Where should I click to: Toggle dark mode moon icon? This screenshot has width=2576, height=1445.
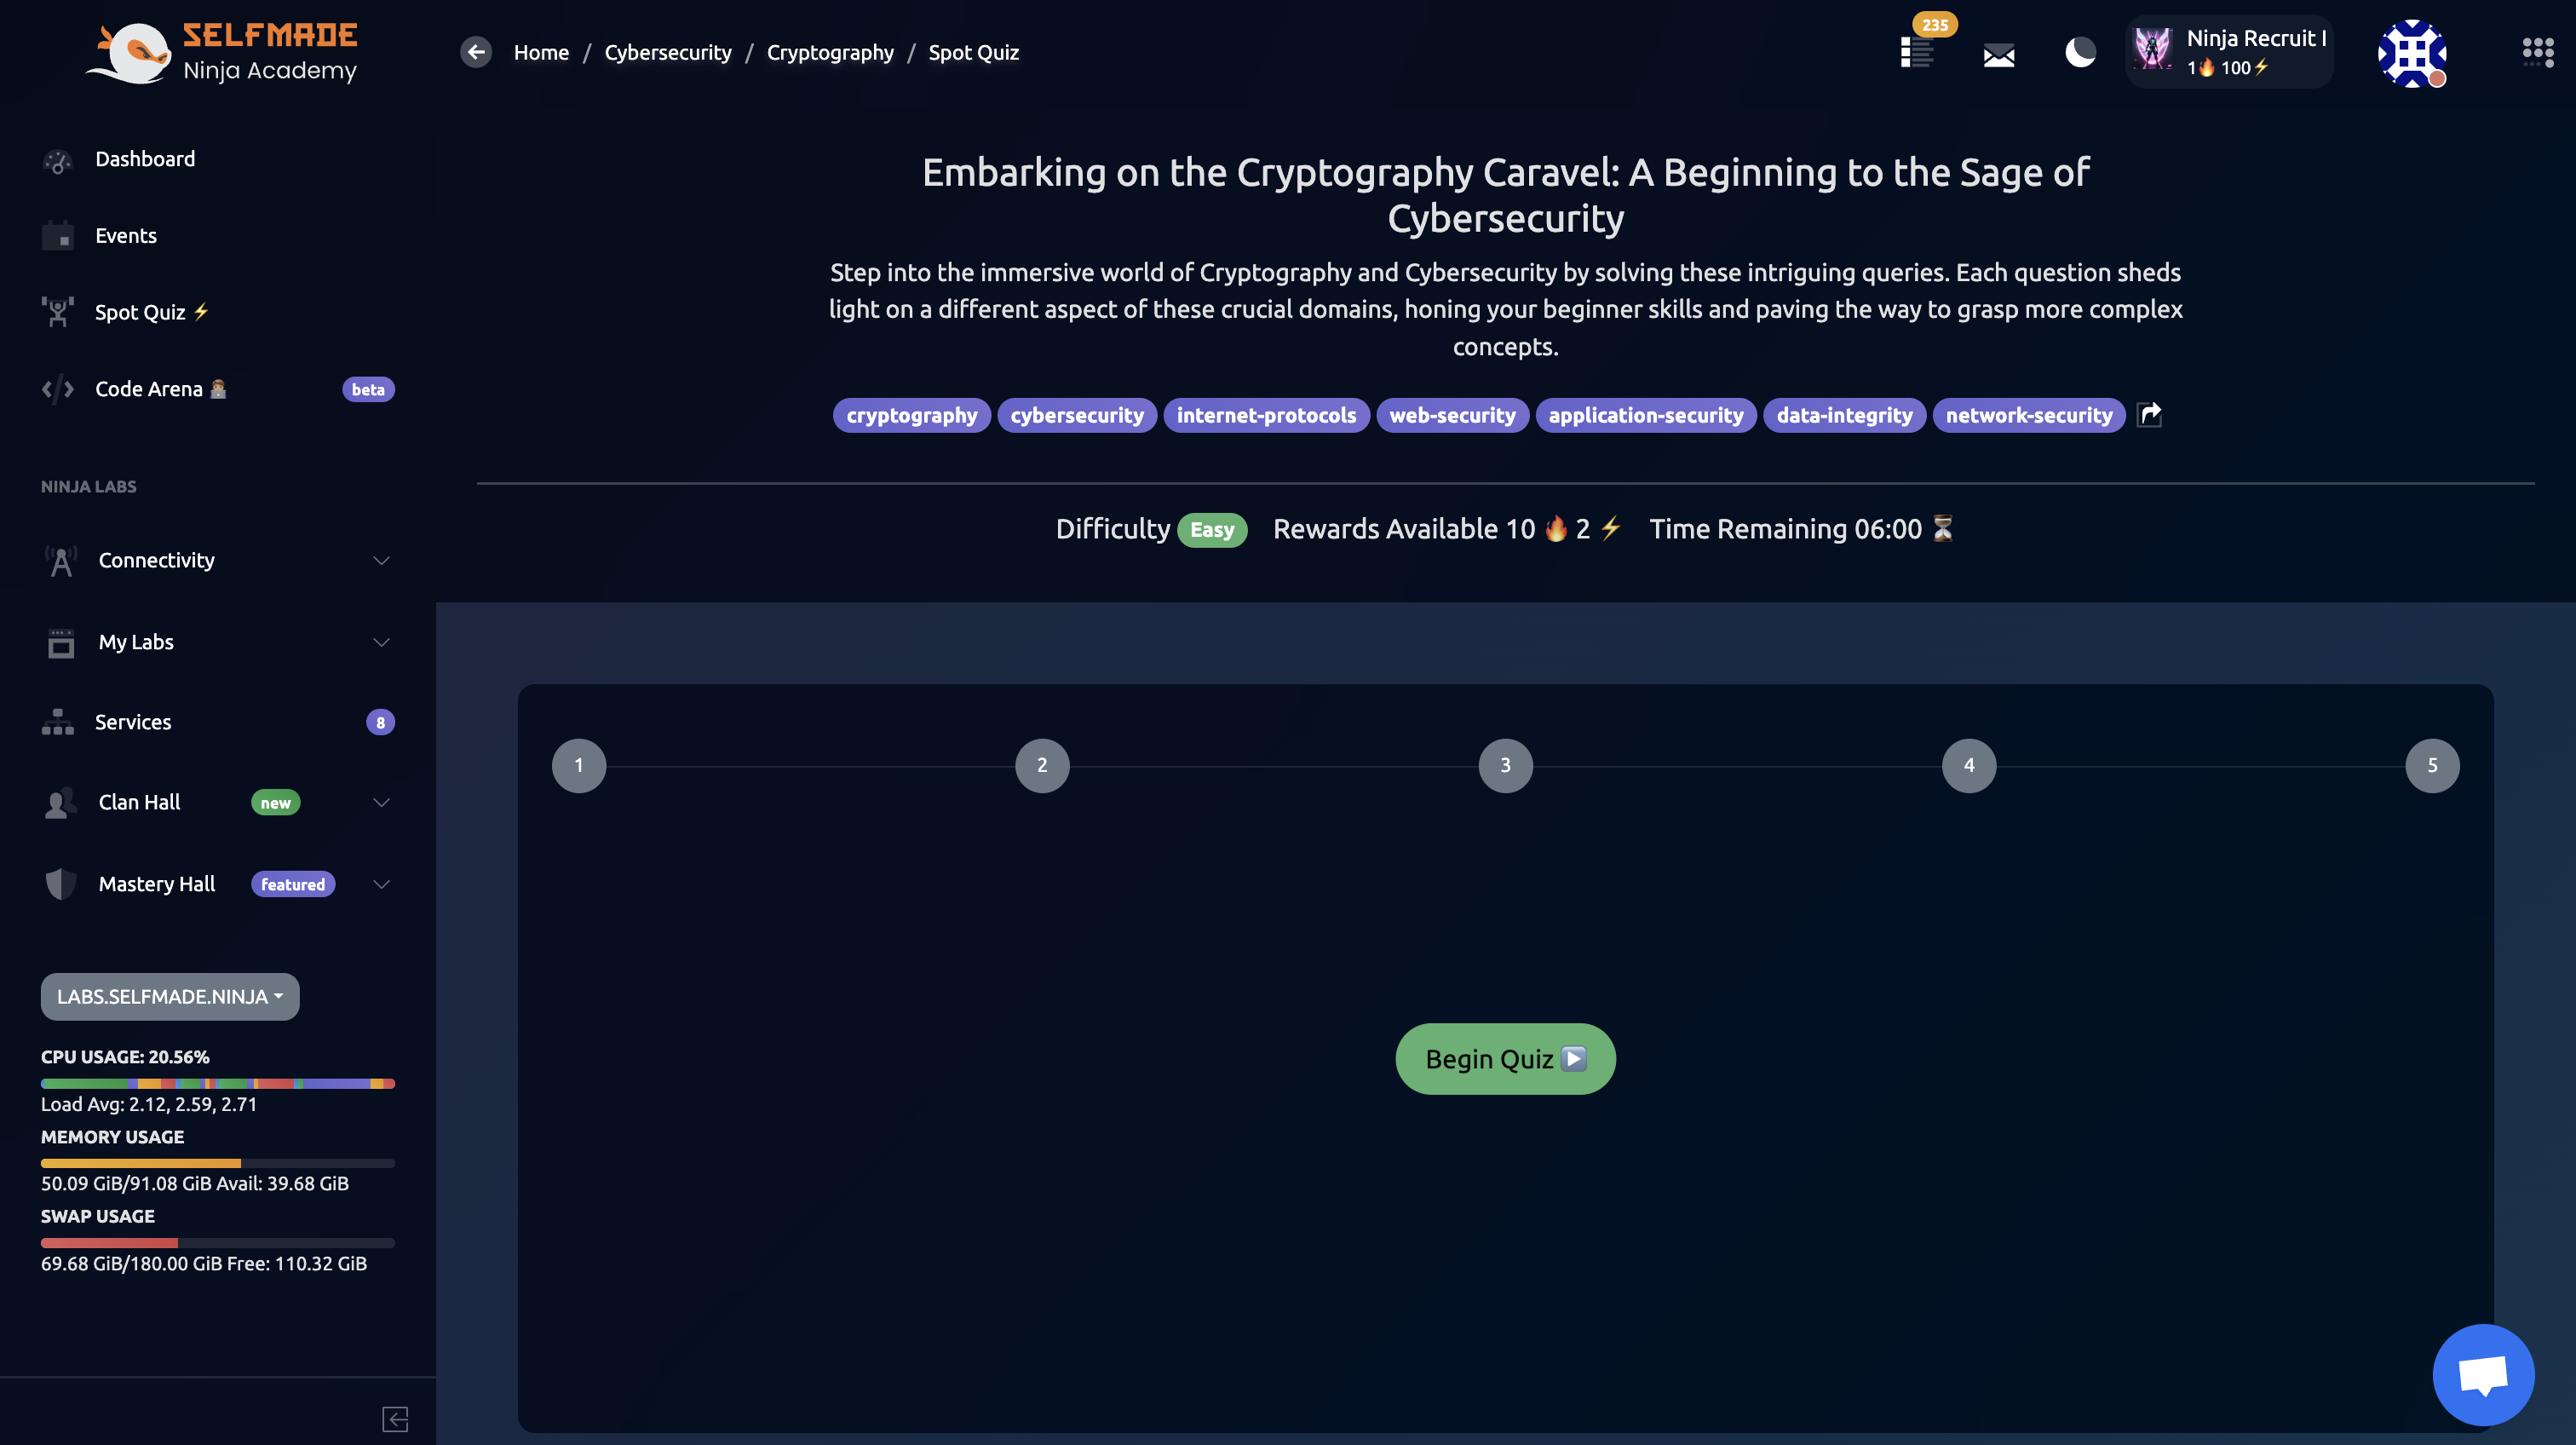[x=2080, y=52]
